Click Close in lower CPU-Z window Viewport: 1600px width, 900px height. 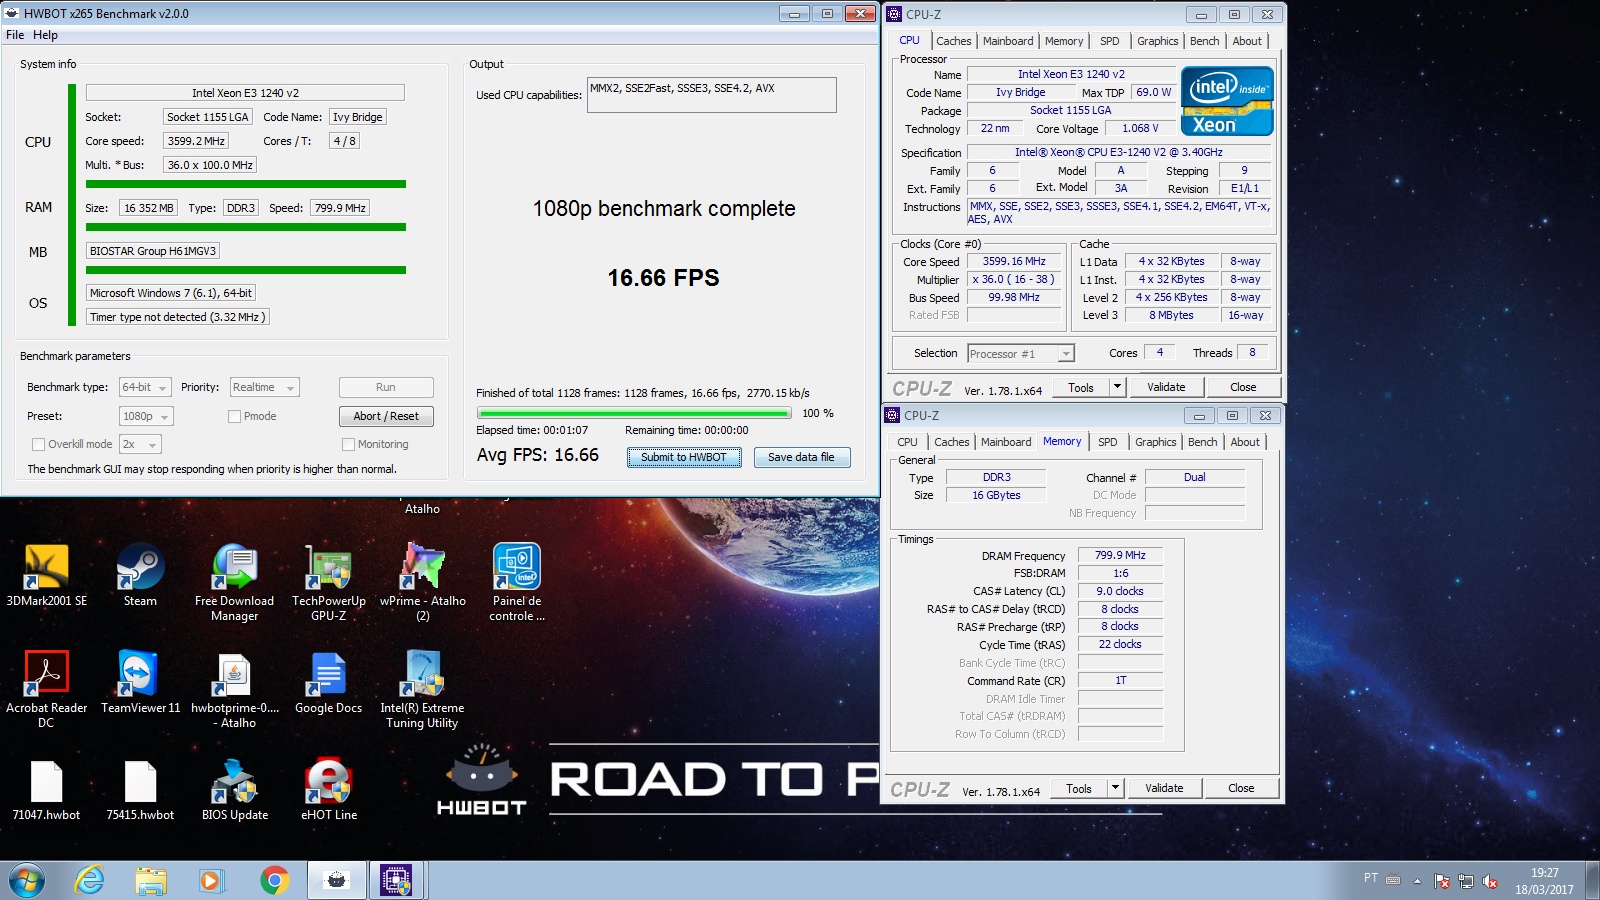[x=1241, y=788]
